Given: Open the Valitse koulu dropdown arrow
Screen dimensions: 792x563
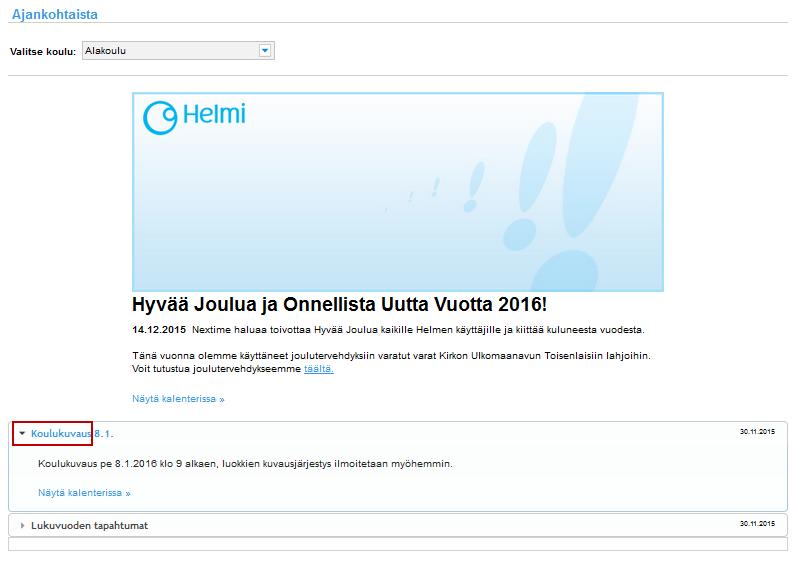Looking at the screenshot, I should click(x=265, y=50).
